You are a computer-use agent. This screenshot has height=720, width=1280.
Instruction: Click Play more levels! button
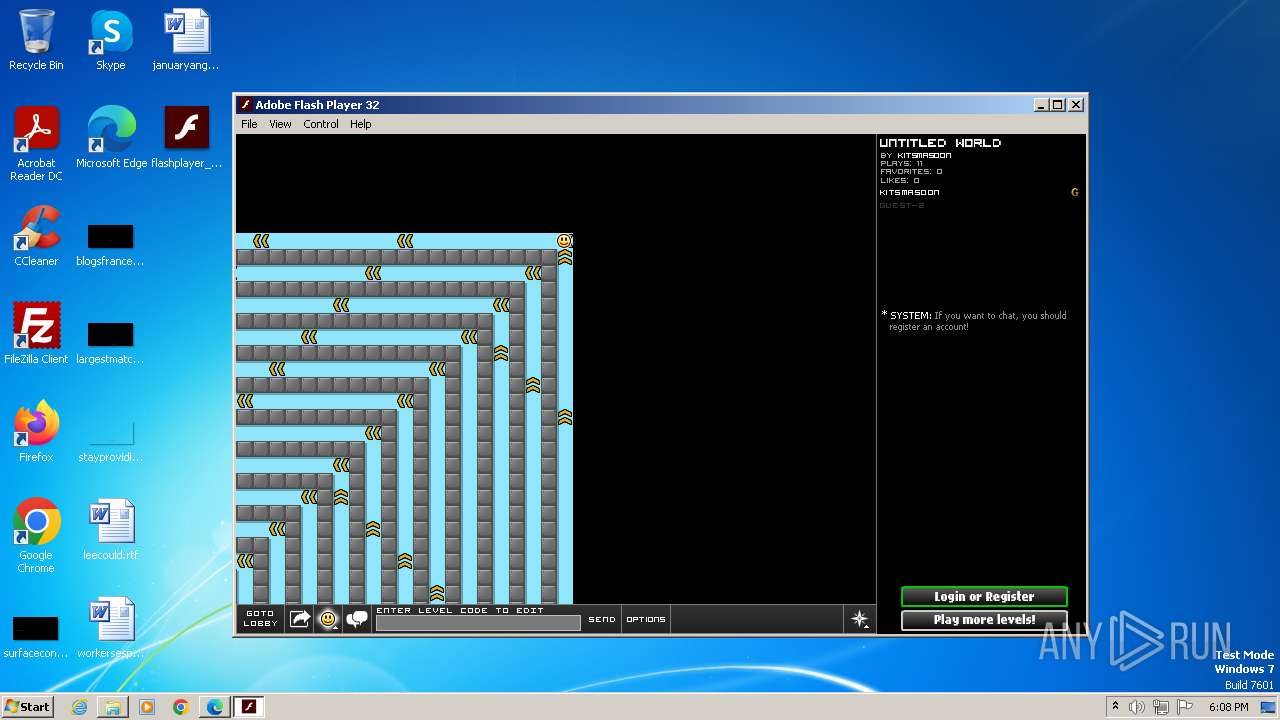pyautogui.click(x=984, y=620)
